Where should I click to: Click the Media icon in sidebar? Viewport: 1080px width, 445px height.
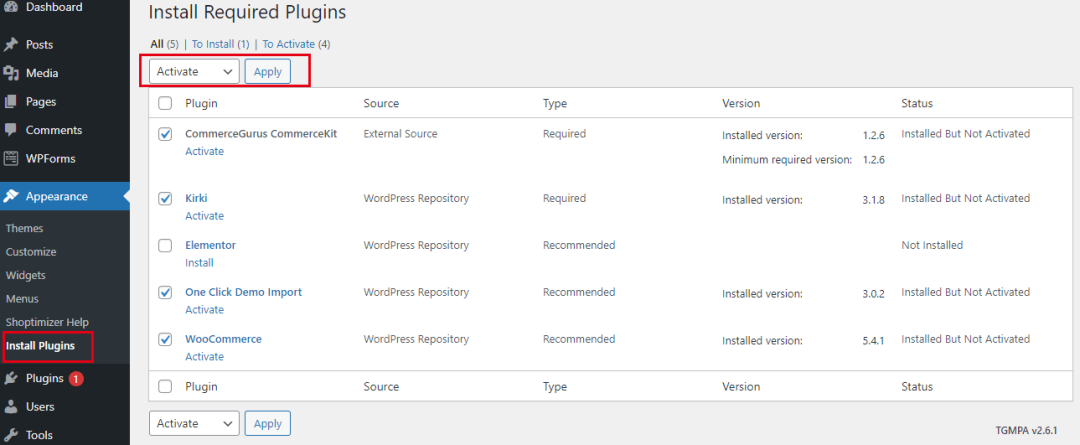[x=12, y=73]
